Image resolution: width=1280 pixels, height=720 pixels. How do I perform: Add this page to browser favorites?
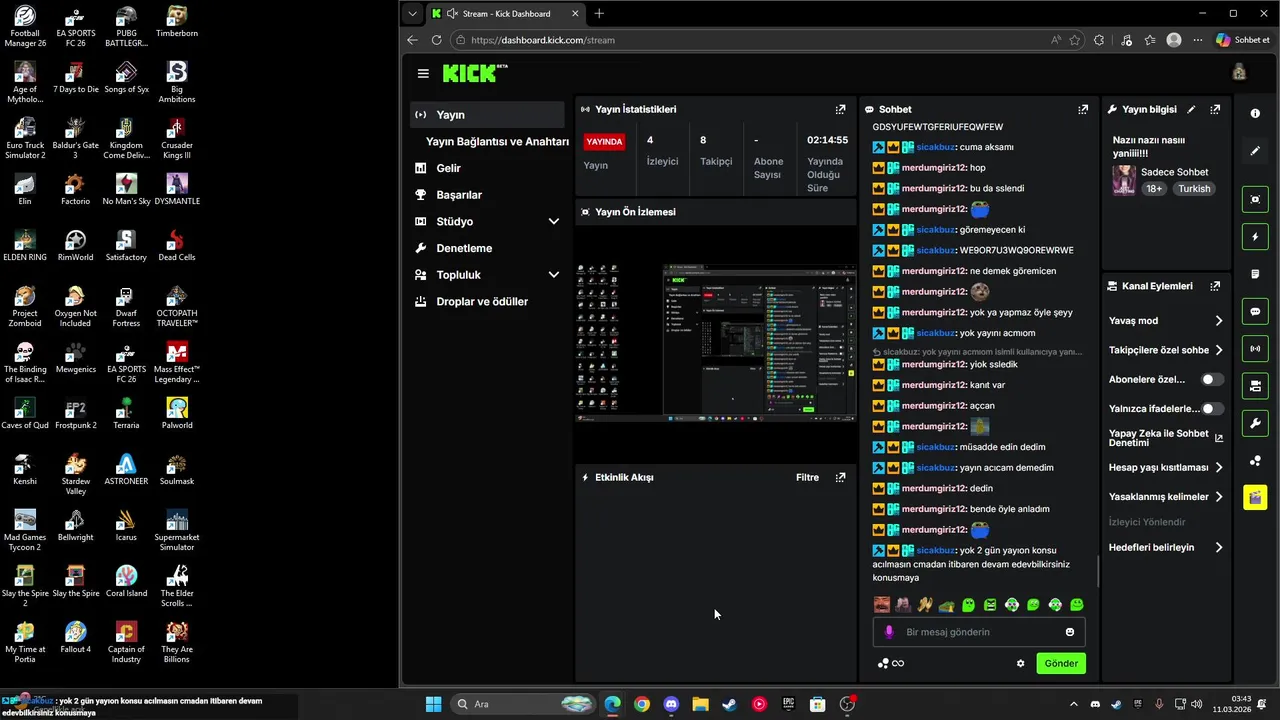point(1075,40)
